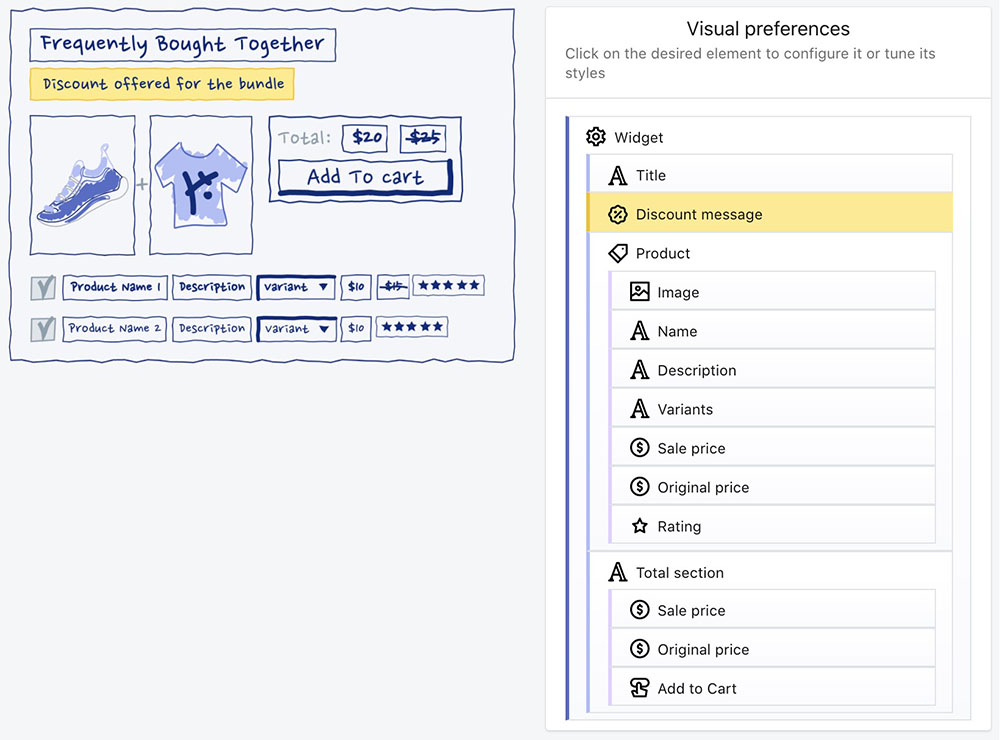Click the Widget gear icon
The image size is (1000, 740).
click(x=596, y=137)
